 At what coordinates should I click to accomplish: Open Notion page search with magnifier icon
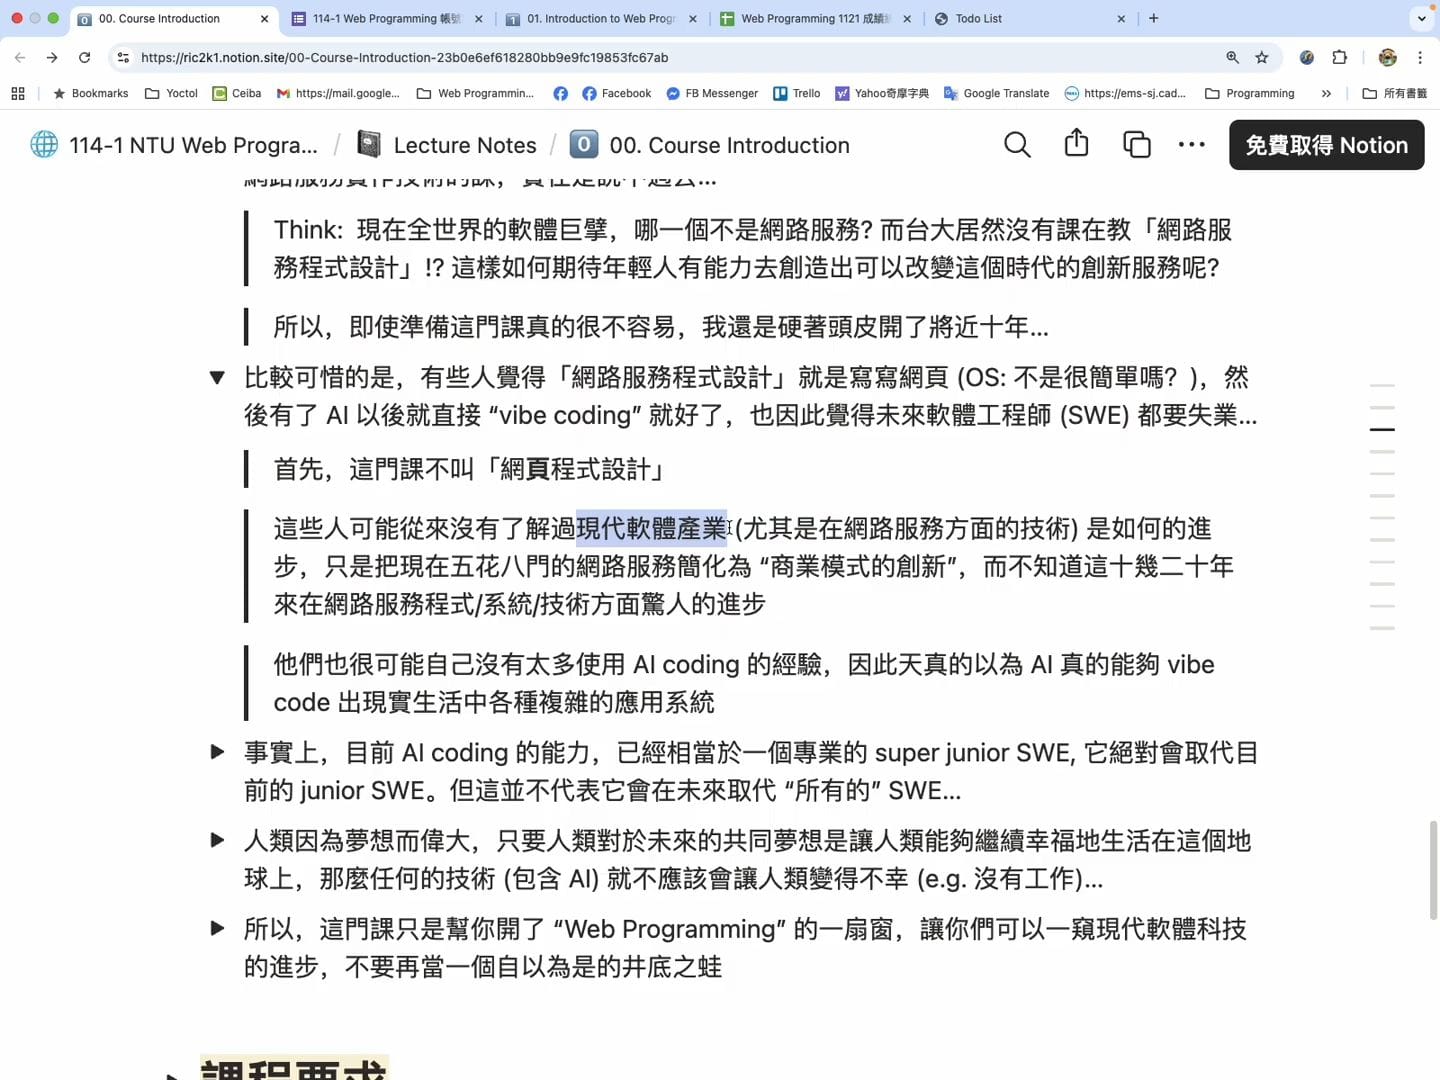[x=1016, y=144]
